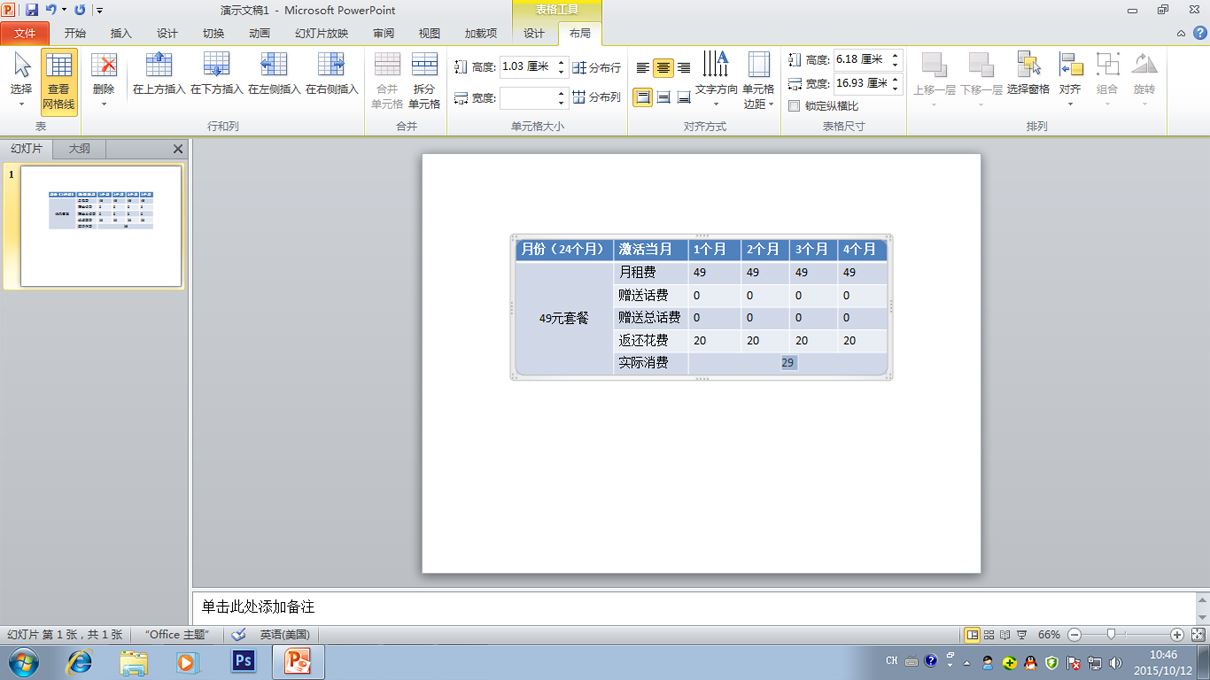Click the 激活当月 header cell
The height and width of the screenshot is (680, 1210).
(x=651, y=249)
